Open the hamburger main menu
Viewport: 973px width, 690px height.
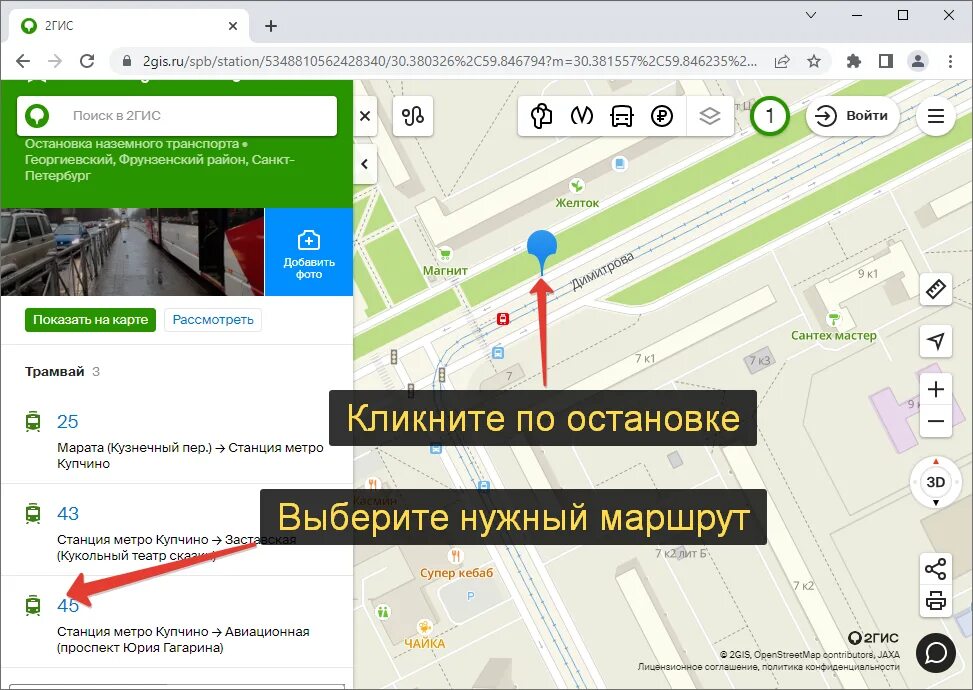pos(936,115)
